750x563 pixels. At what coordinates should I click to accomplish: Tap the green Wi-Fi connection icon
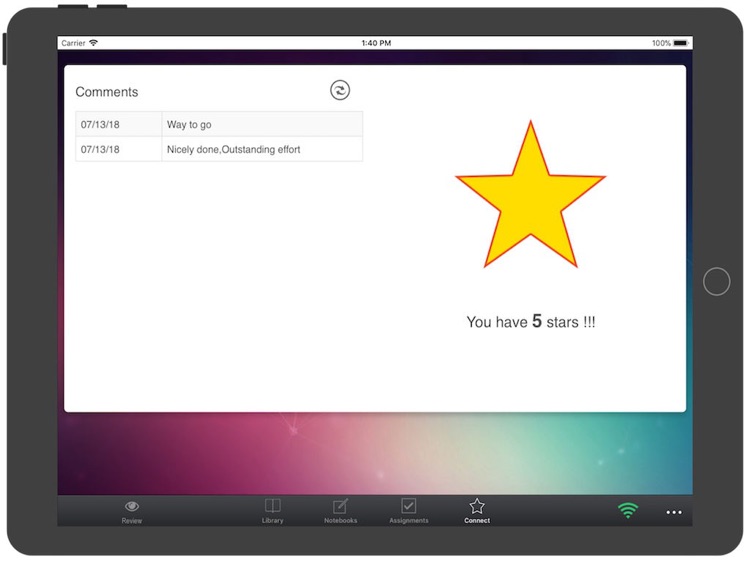[628, 510]
